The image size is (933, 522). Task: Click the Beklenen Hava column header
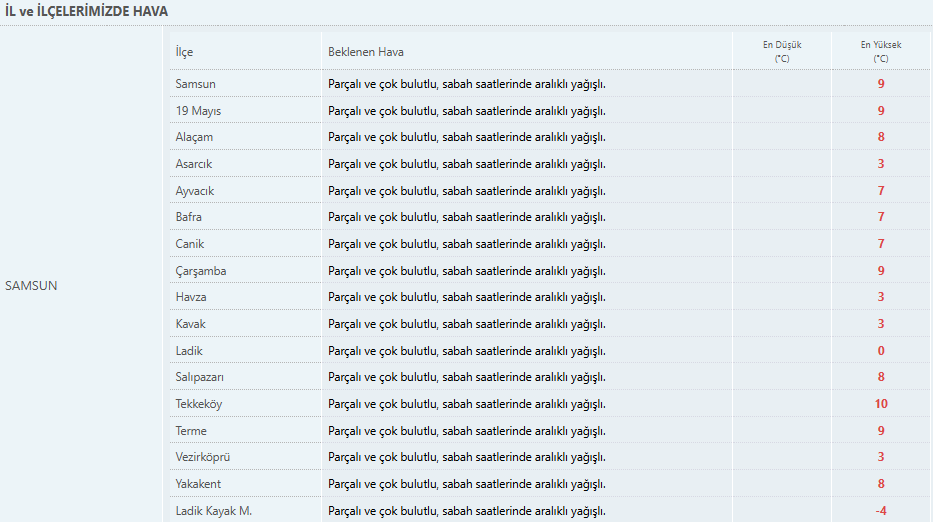(366, 52)
